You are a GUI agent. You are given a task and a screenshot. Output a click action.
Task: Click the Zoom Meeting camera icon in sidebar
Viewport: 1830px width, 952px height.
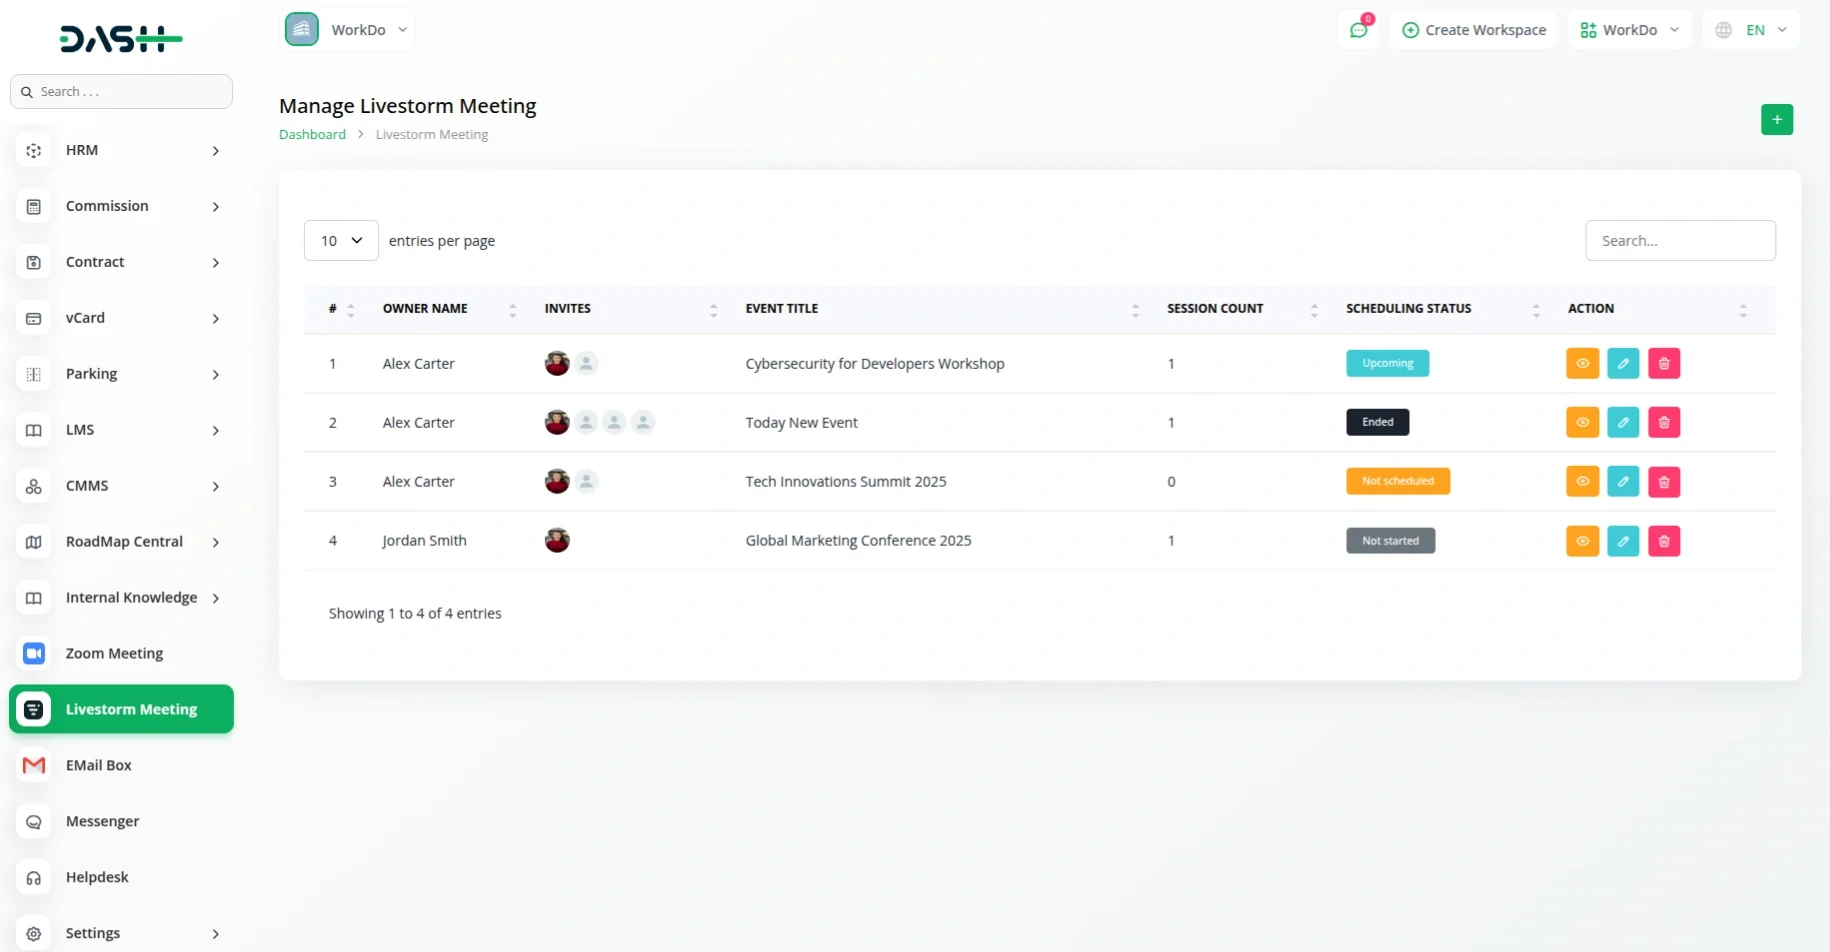[x=34, y=653]
